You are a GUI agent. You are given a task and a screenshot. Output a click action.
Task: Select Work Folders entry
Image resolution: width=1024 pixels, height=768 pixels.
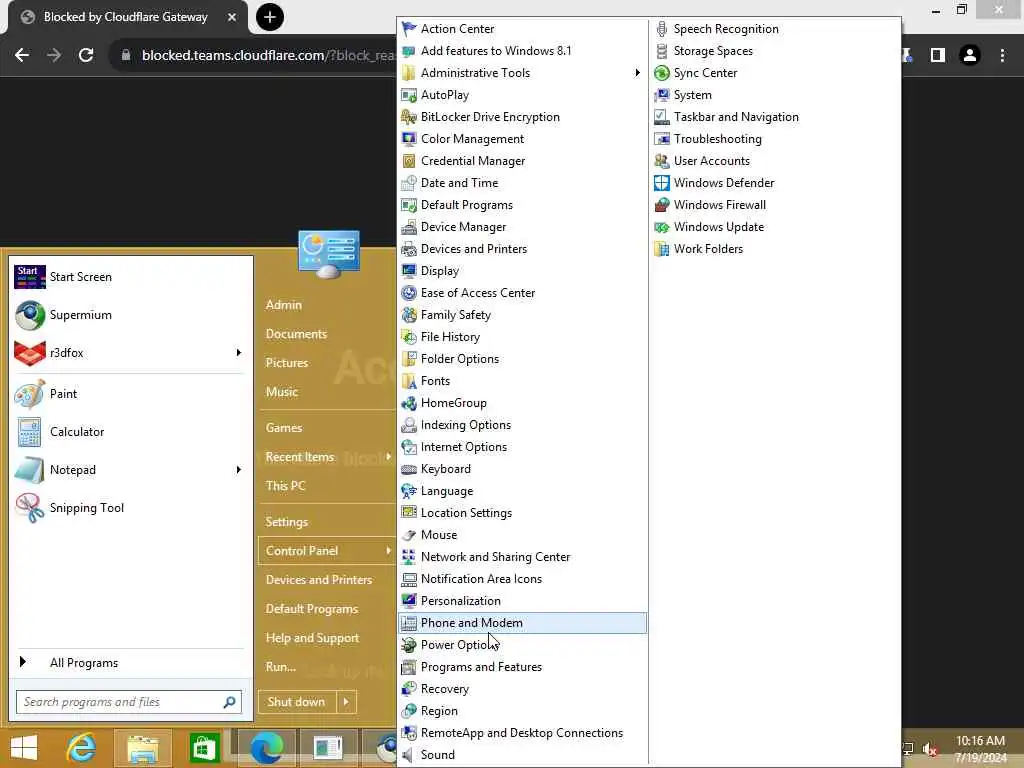click(x=776, y=249)
